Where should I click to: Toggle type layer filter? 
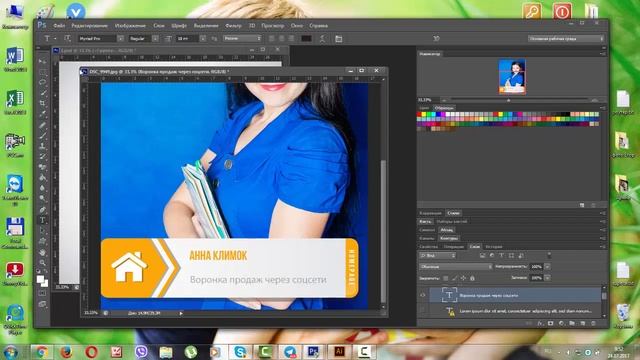point(502,256)
